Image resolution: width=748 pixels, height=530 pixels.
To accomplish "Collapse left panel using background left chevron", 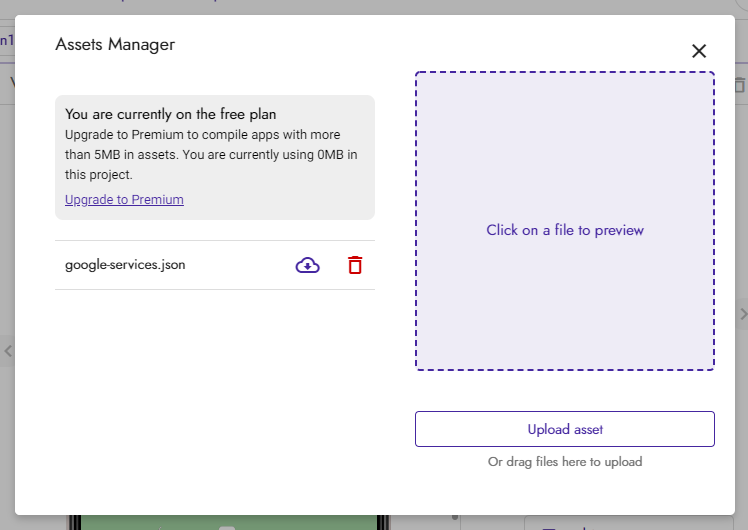I will coord(7,351).
